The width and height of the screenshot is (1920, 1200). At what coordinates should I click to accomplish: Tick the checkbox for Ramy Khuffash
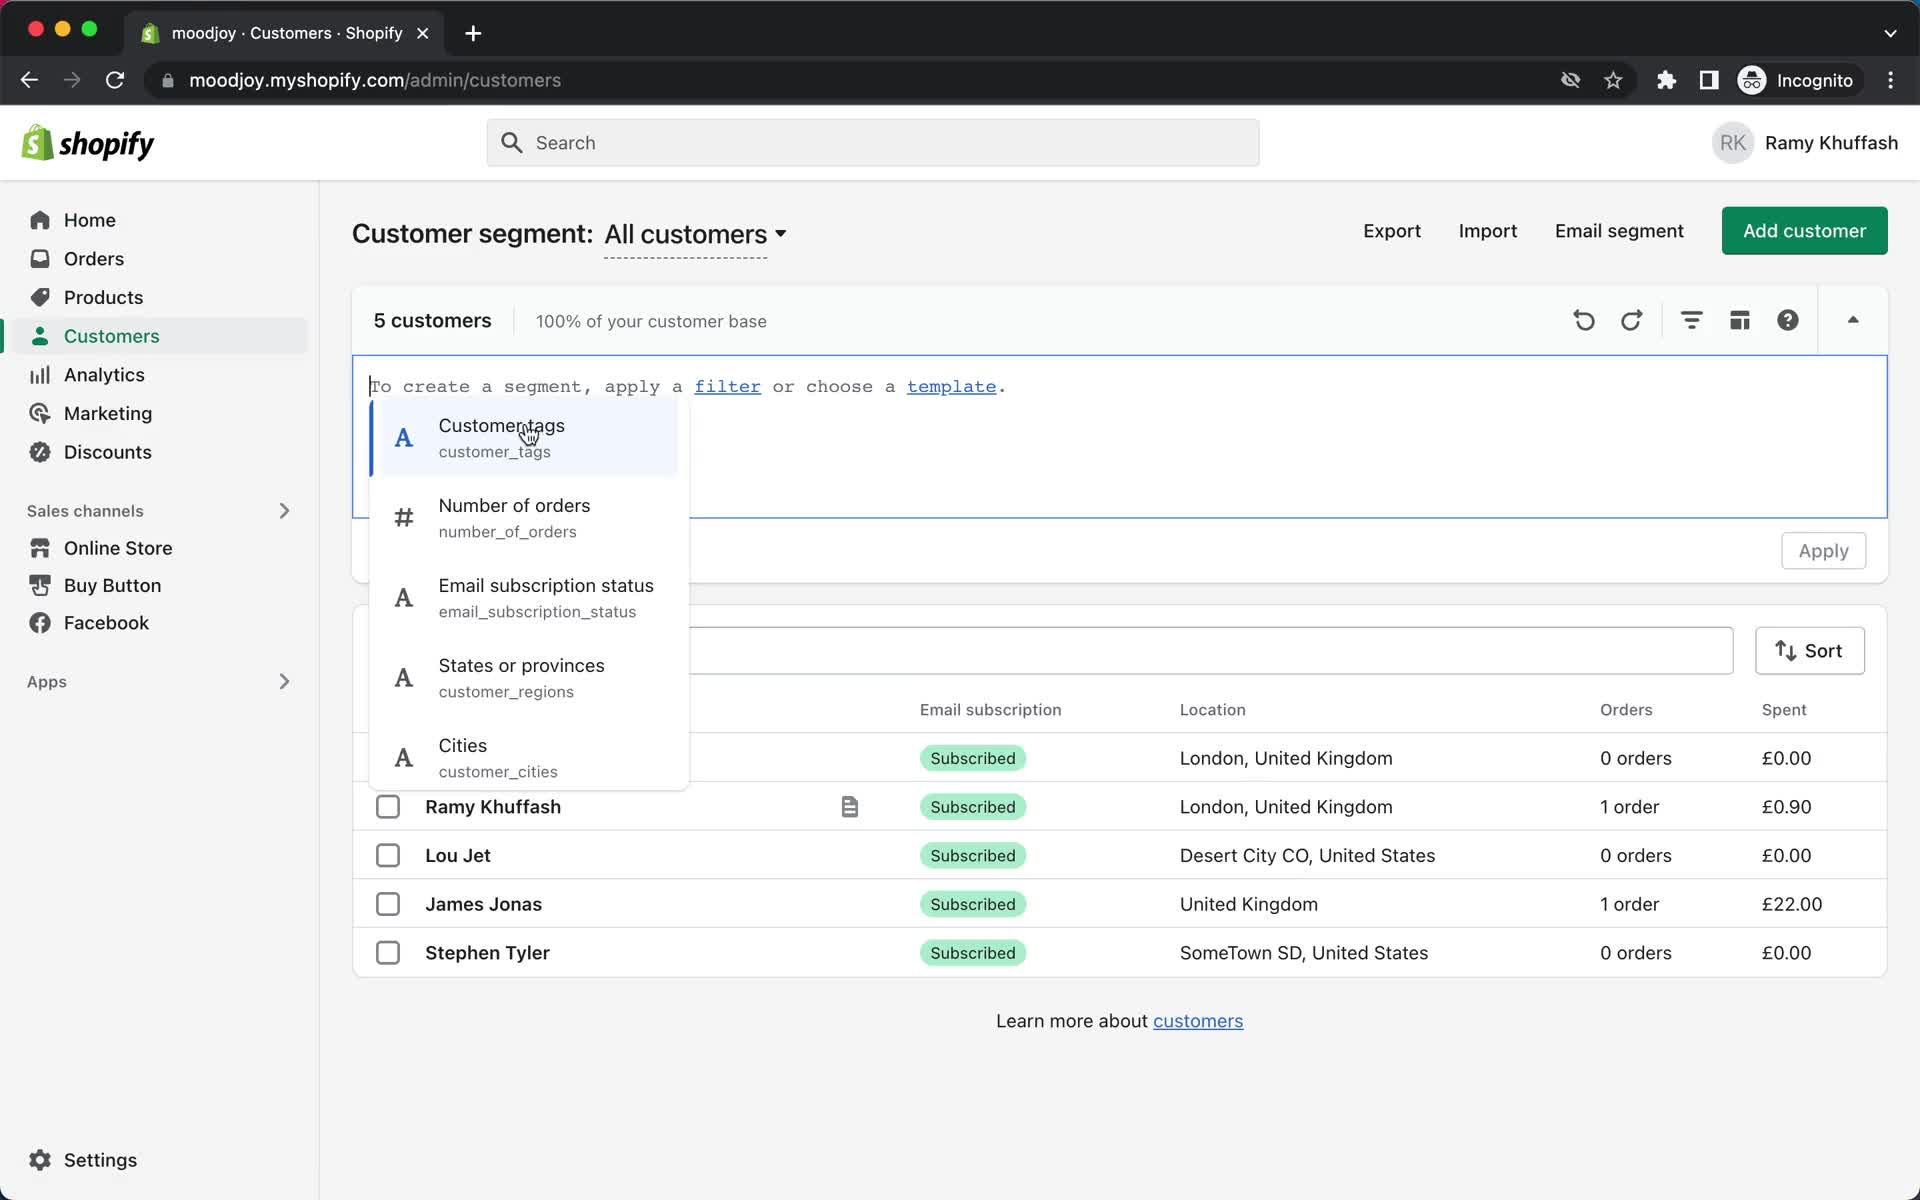point(388,807)
